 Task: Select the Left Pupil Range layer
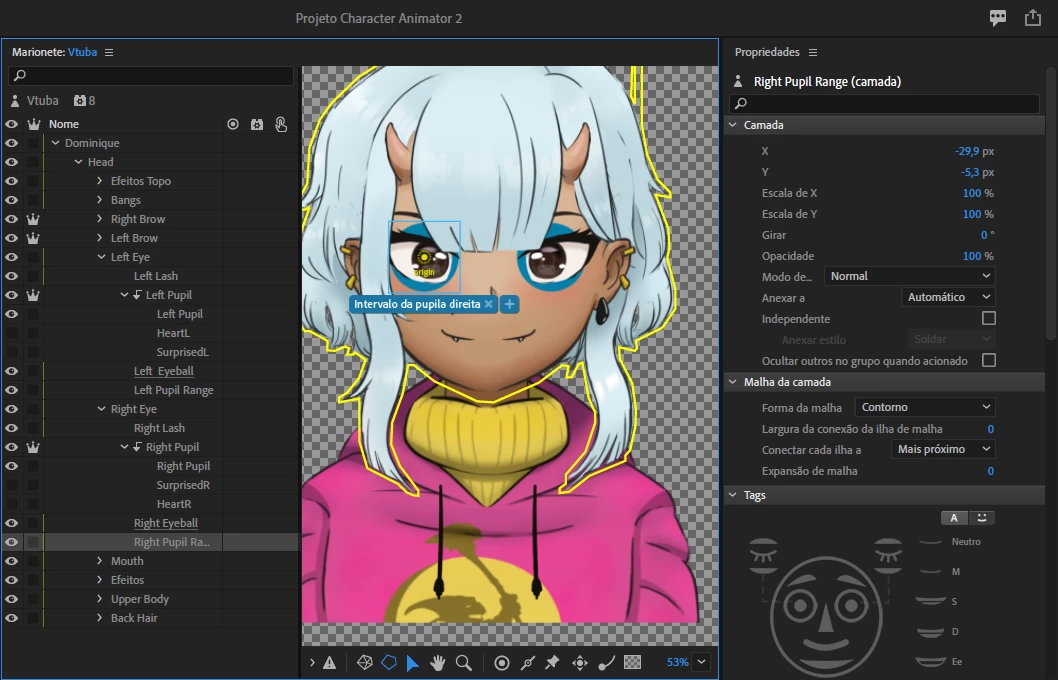173,390
